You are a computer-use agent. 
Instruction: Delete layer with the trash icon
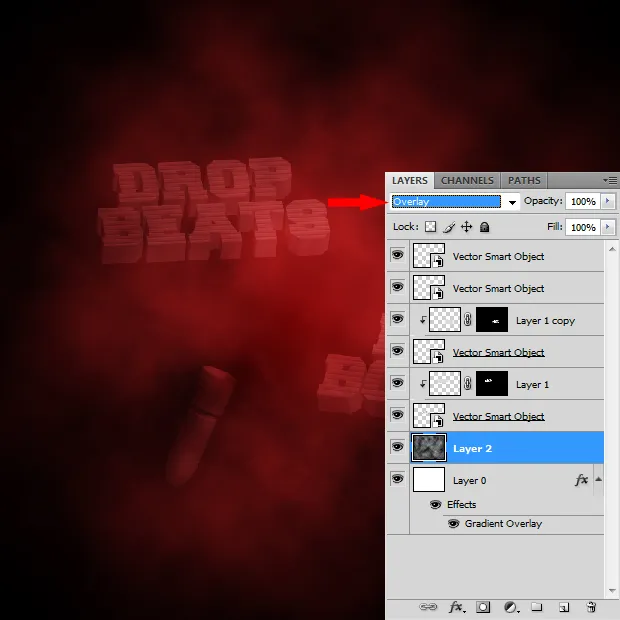[x=591, y=607]
